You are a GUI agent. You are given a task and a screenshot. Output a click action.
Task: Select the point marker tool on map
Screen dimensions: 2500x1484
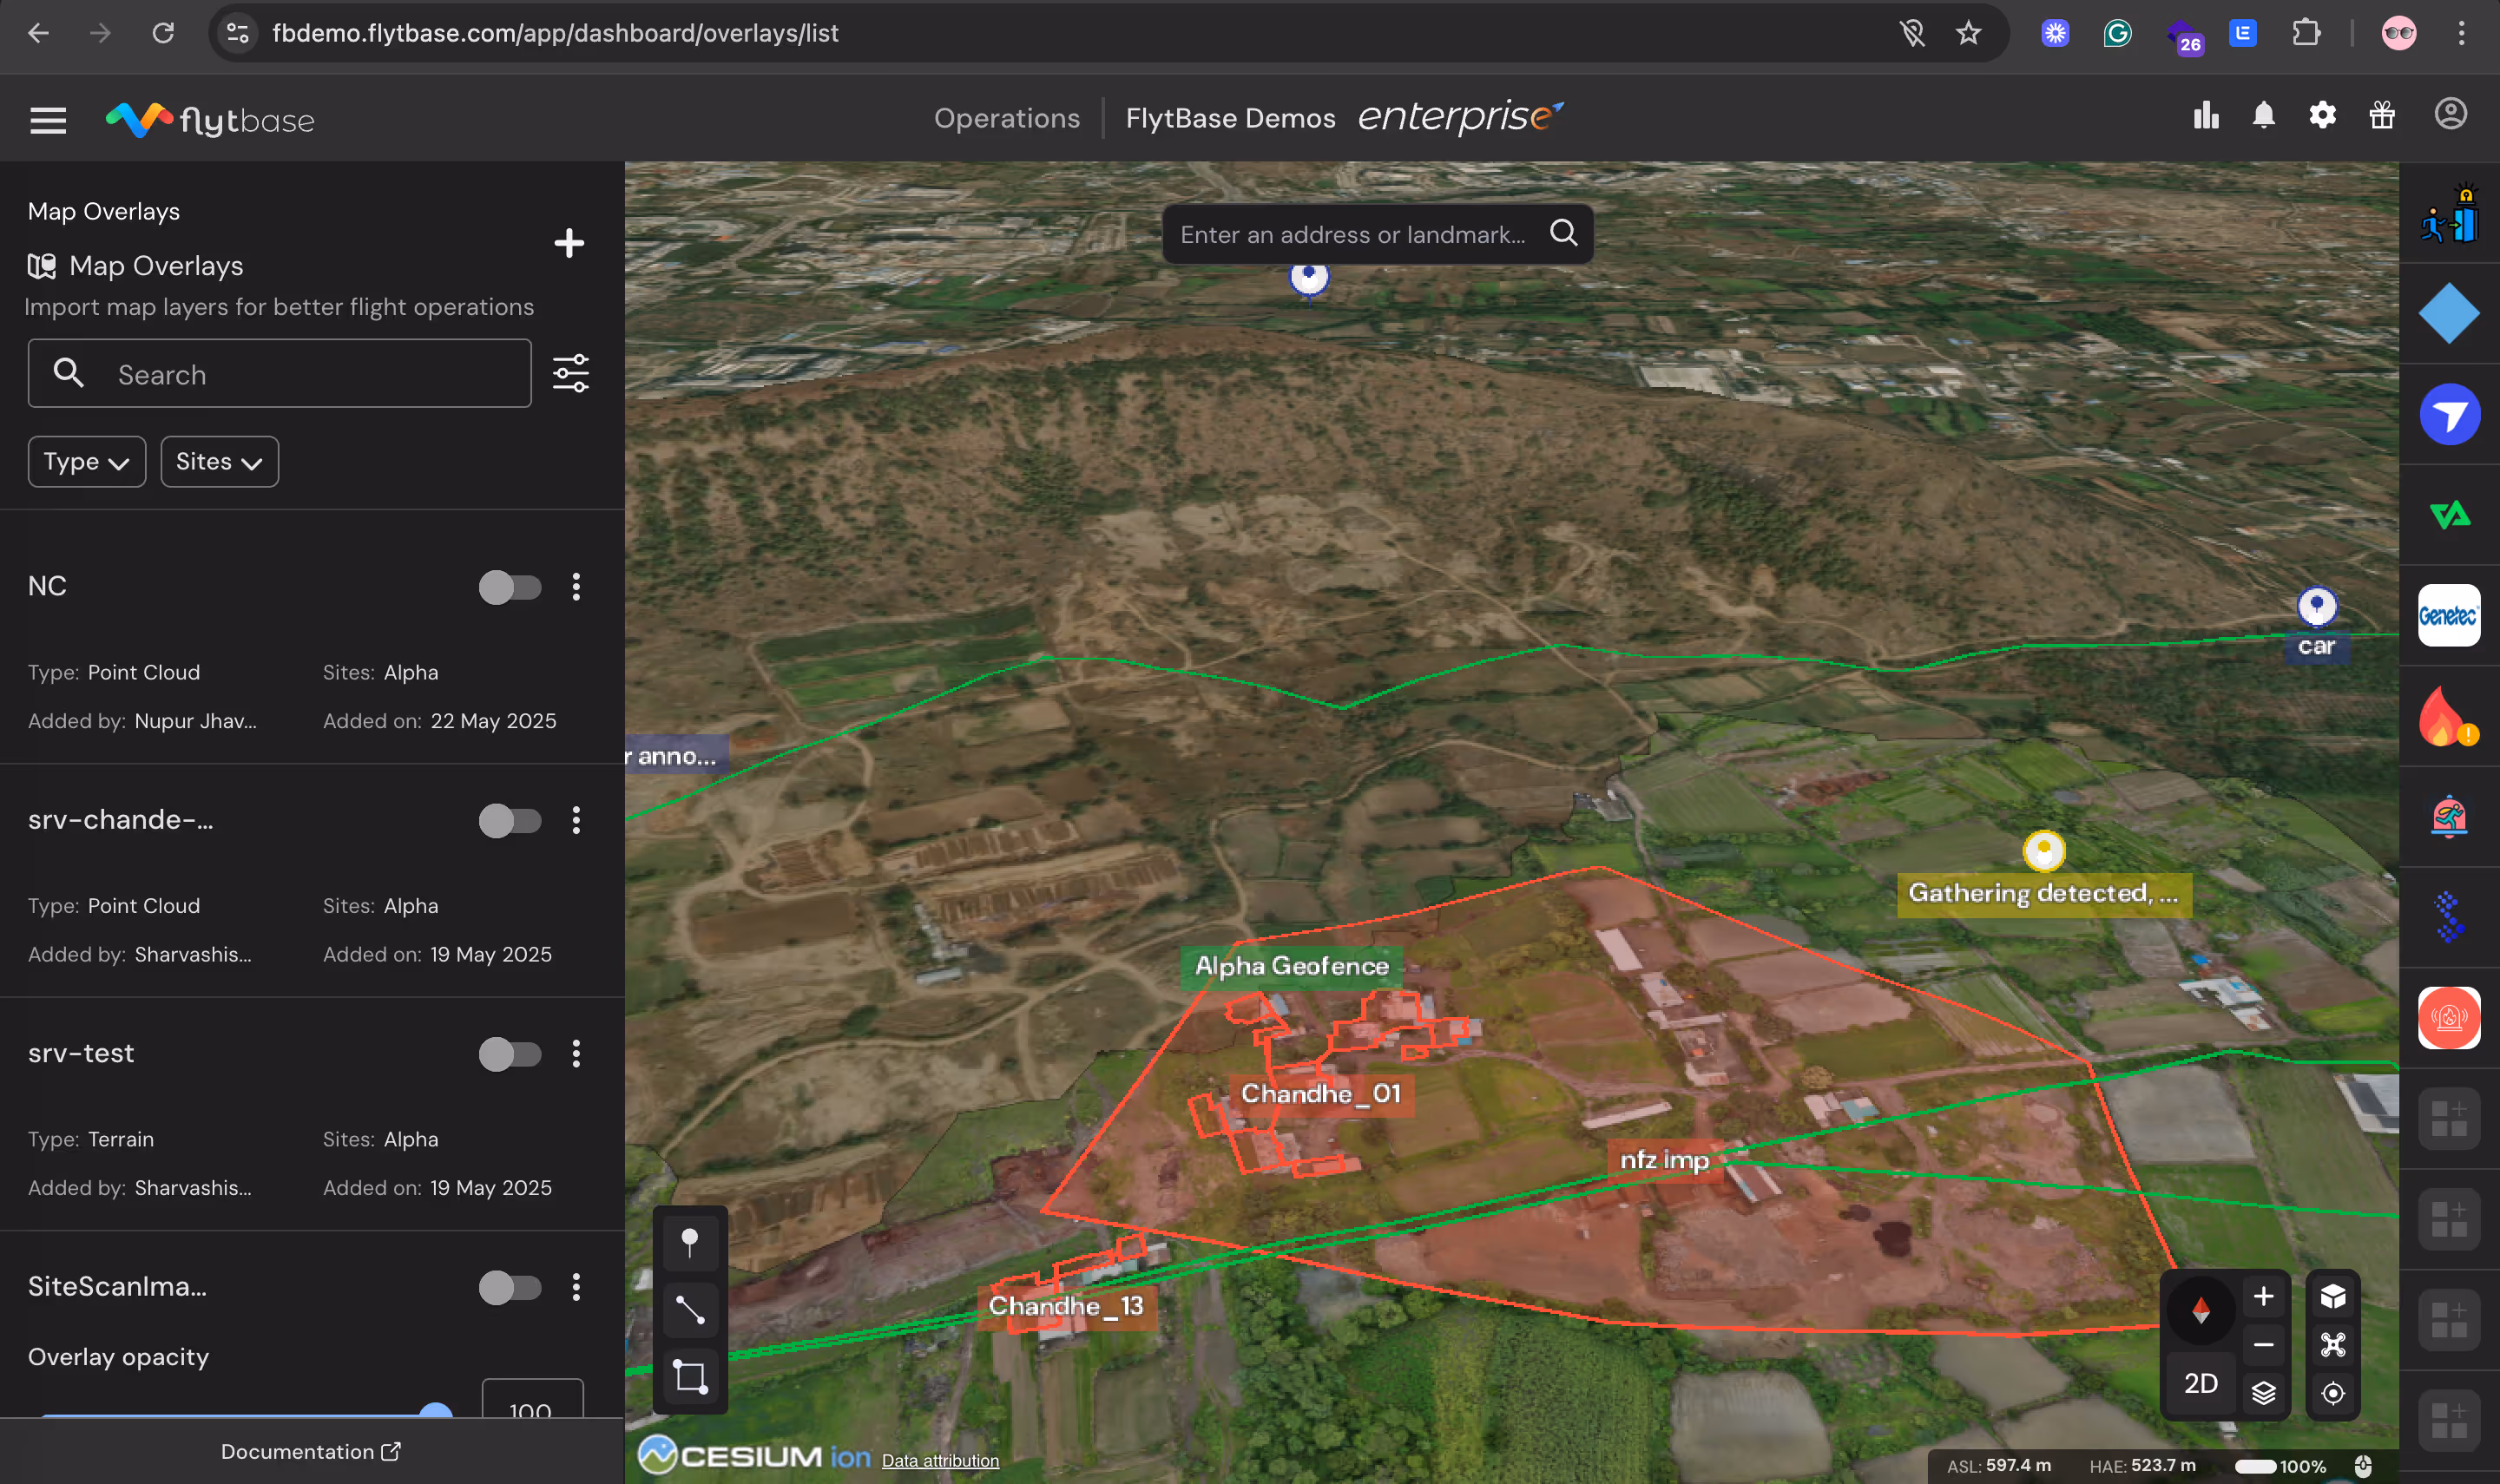[x=690, y=1243]
